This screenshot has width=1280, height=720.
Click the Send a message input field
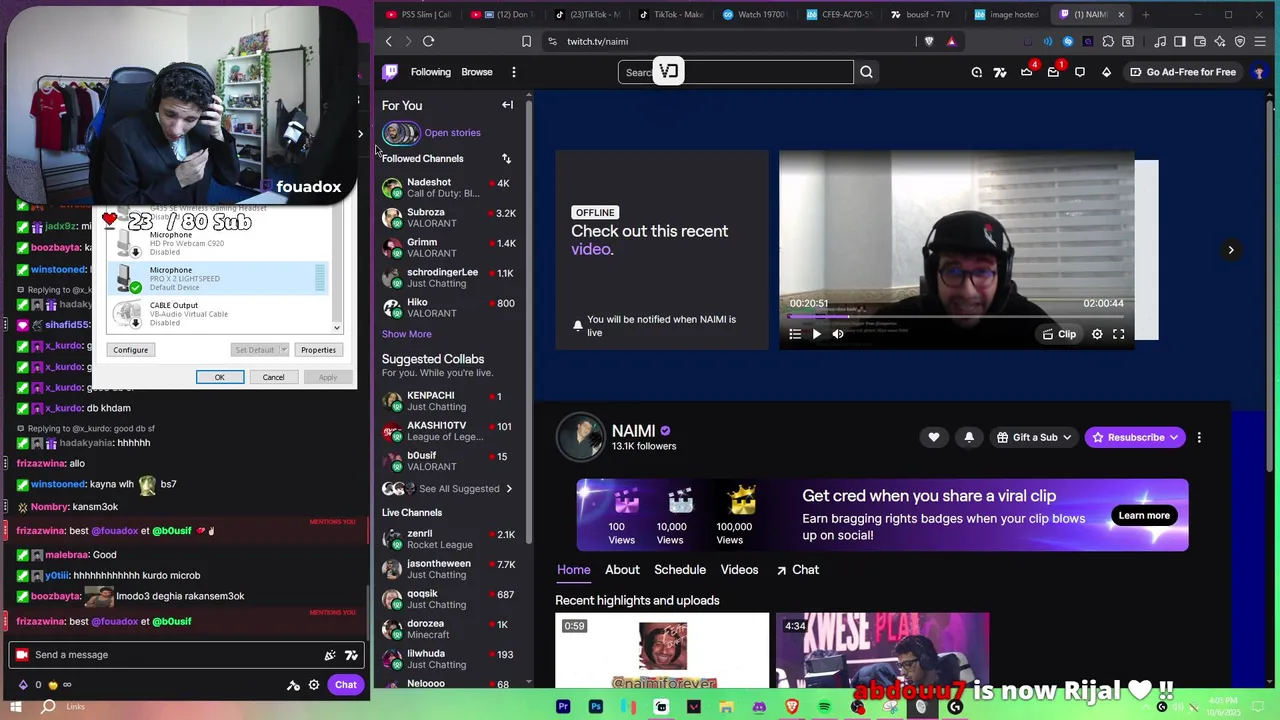click(187, 655)
